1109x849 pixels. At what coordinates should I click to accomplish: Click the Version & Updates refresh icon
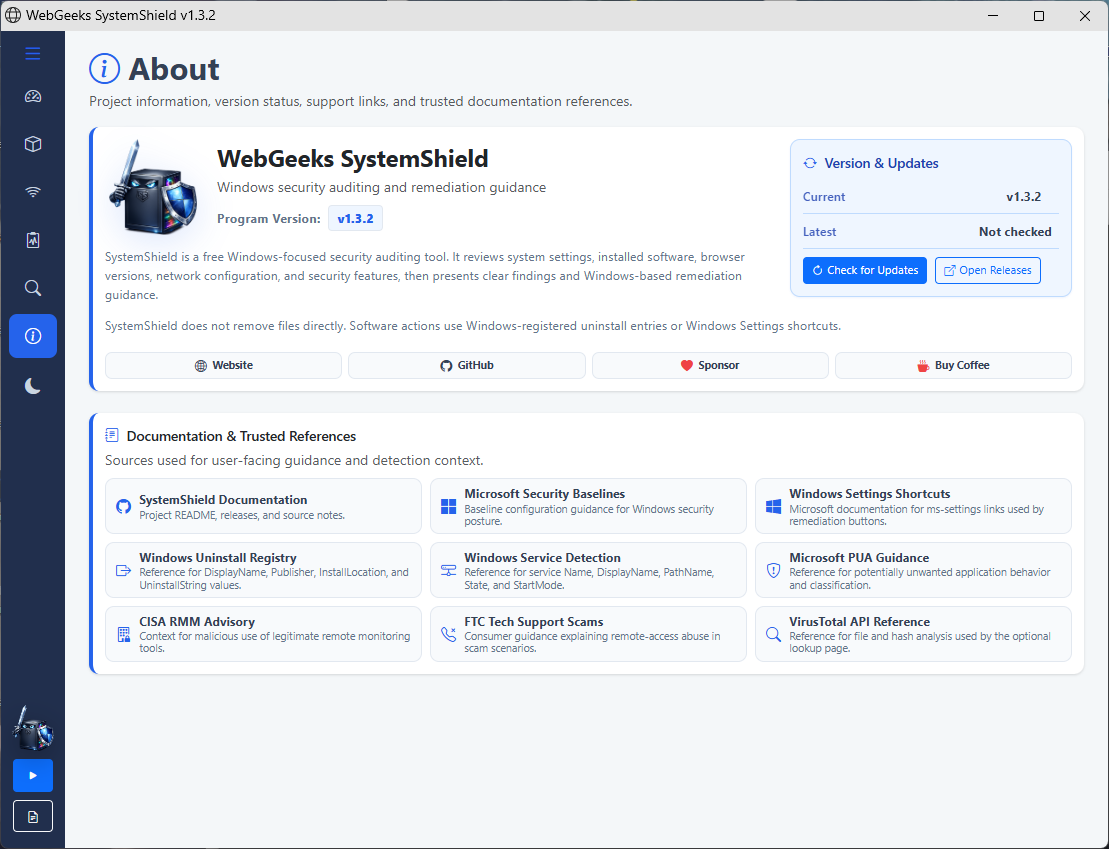(810, 163)
